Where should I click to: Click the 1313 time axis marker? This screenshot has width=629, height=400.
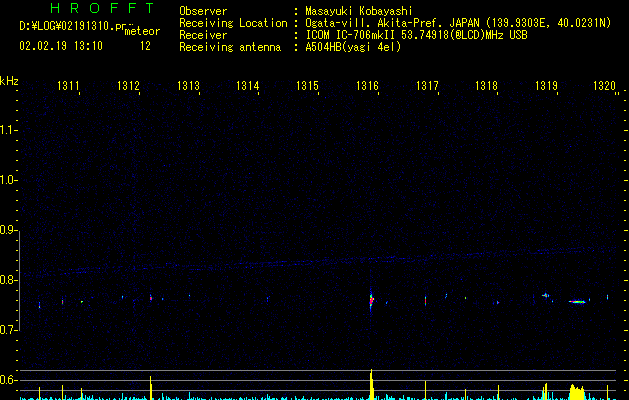pos(188,86)
